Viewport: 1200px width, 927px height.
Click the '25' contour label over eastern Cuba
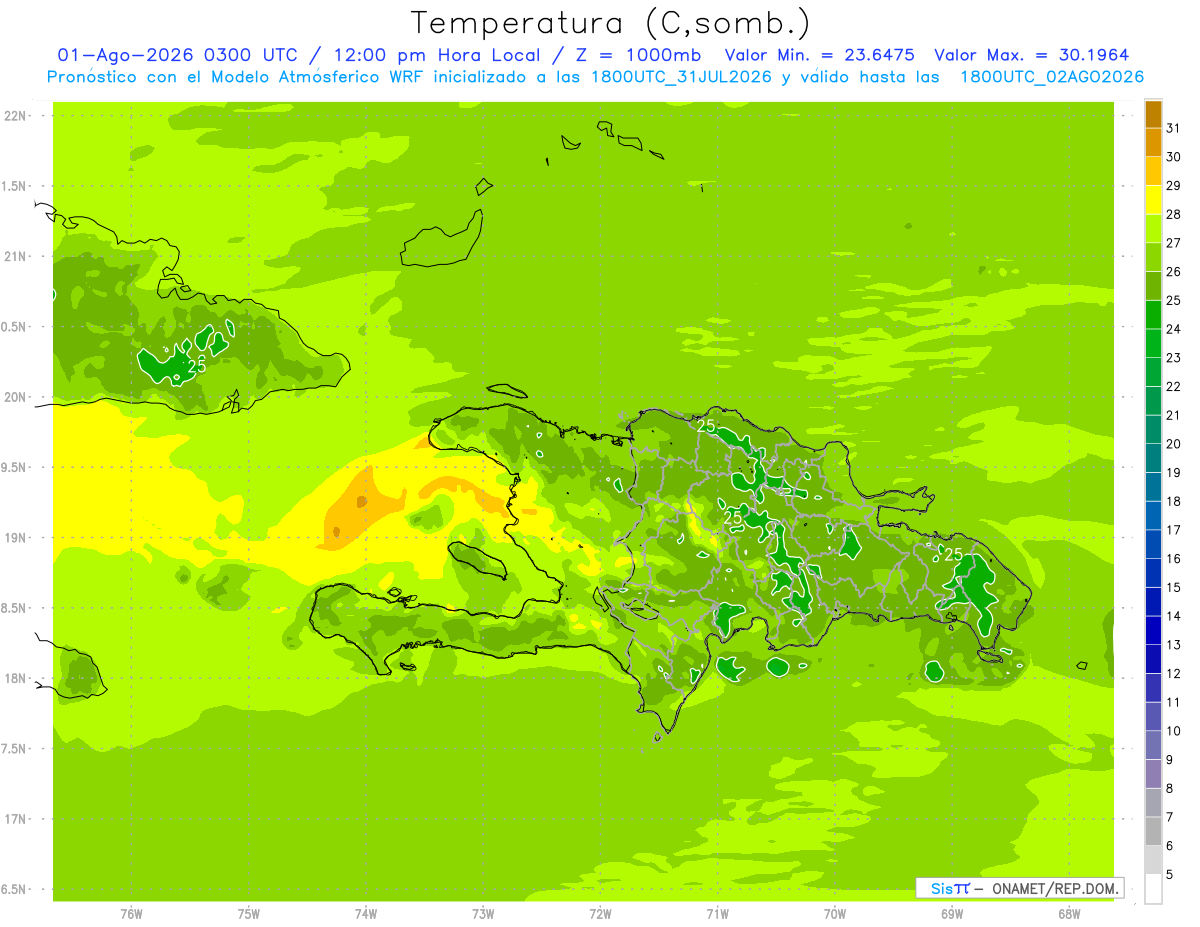(x=197, y=365)
